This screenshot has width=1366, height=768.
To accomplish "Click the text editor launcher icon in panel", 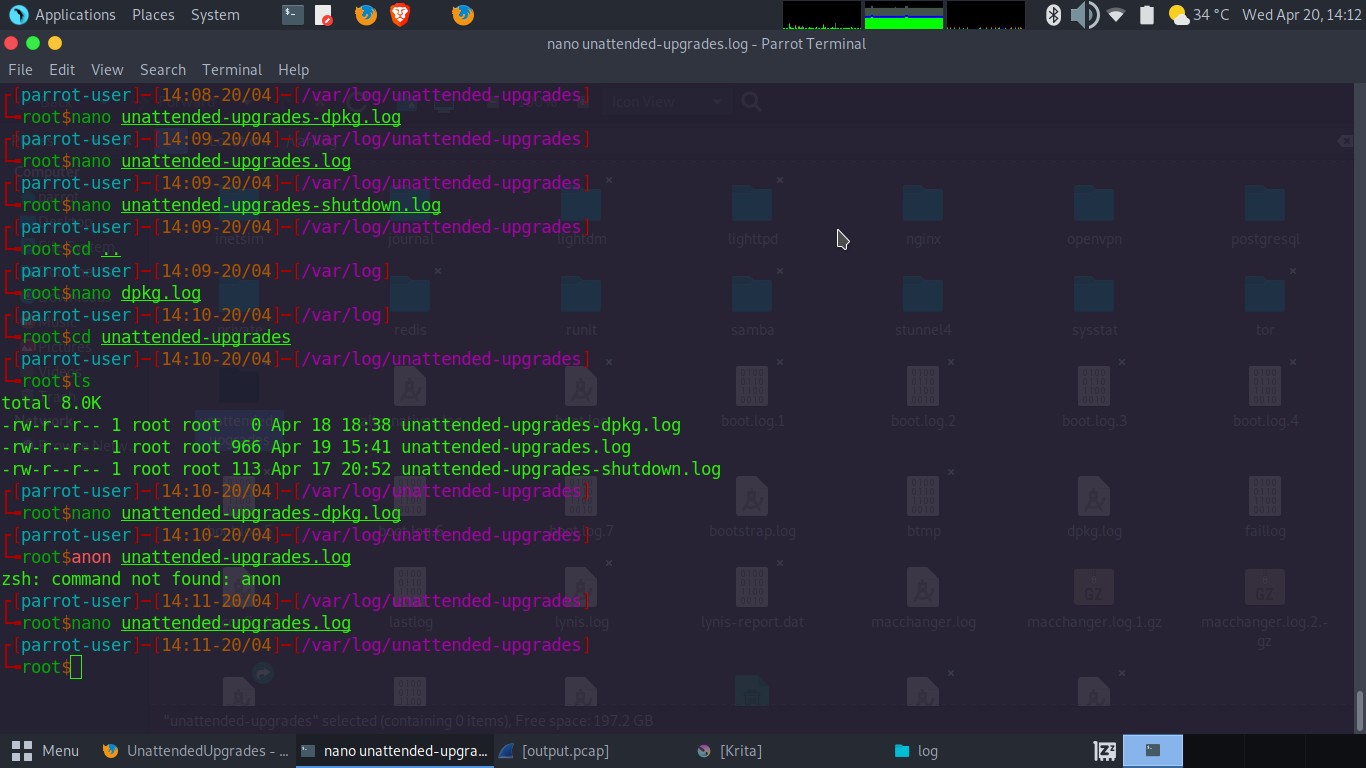I will (323, 15).
